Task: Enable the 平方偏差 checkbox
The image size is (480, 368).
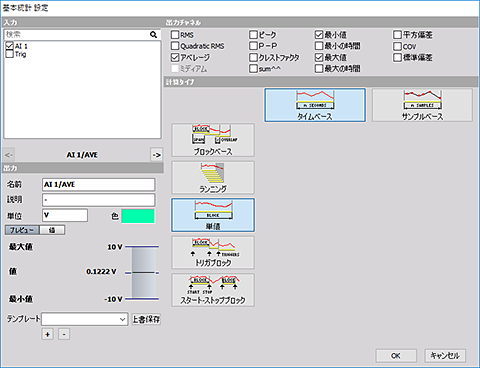Action: click(x=397, y=35)
